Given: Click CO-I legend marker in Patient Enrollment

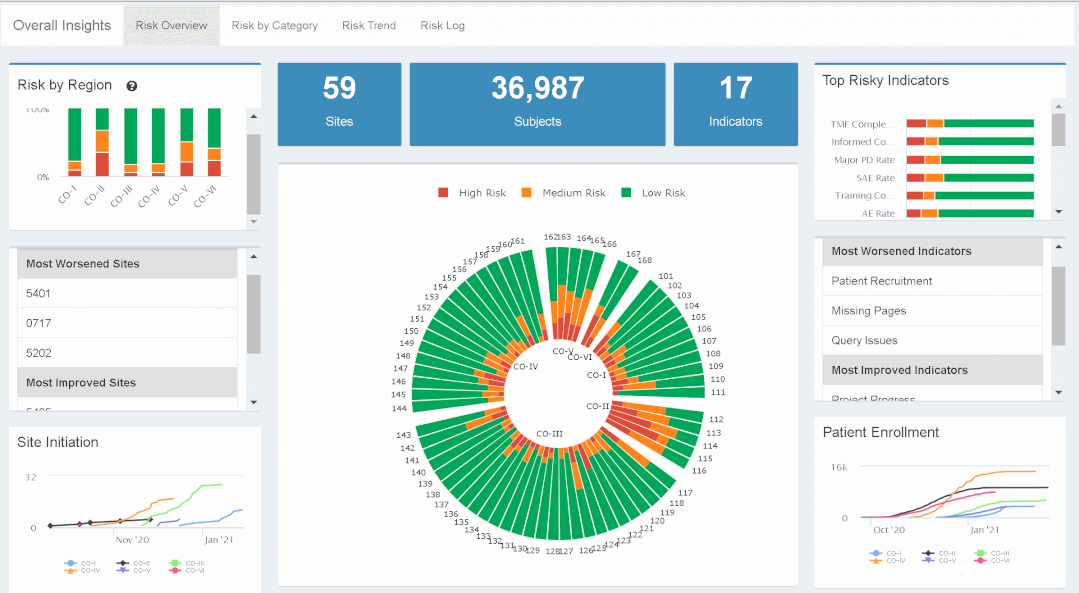Looking at the screenshot, I should (x=877, y=553).
